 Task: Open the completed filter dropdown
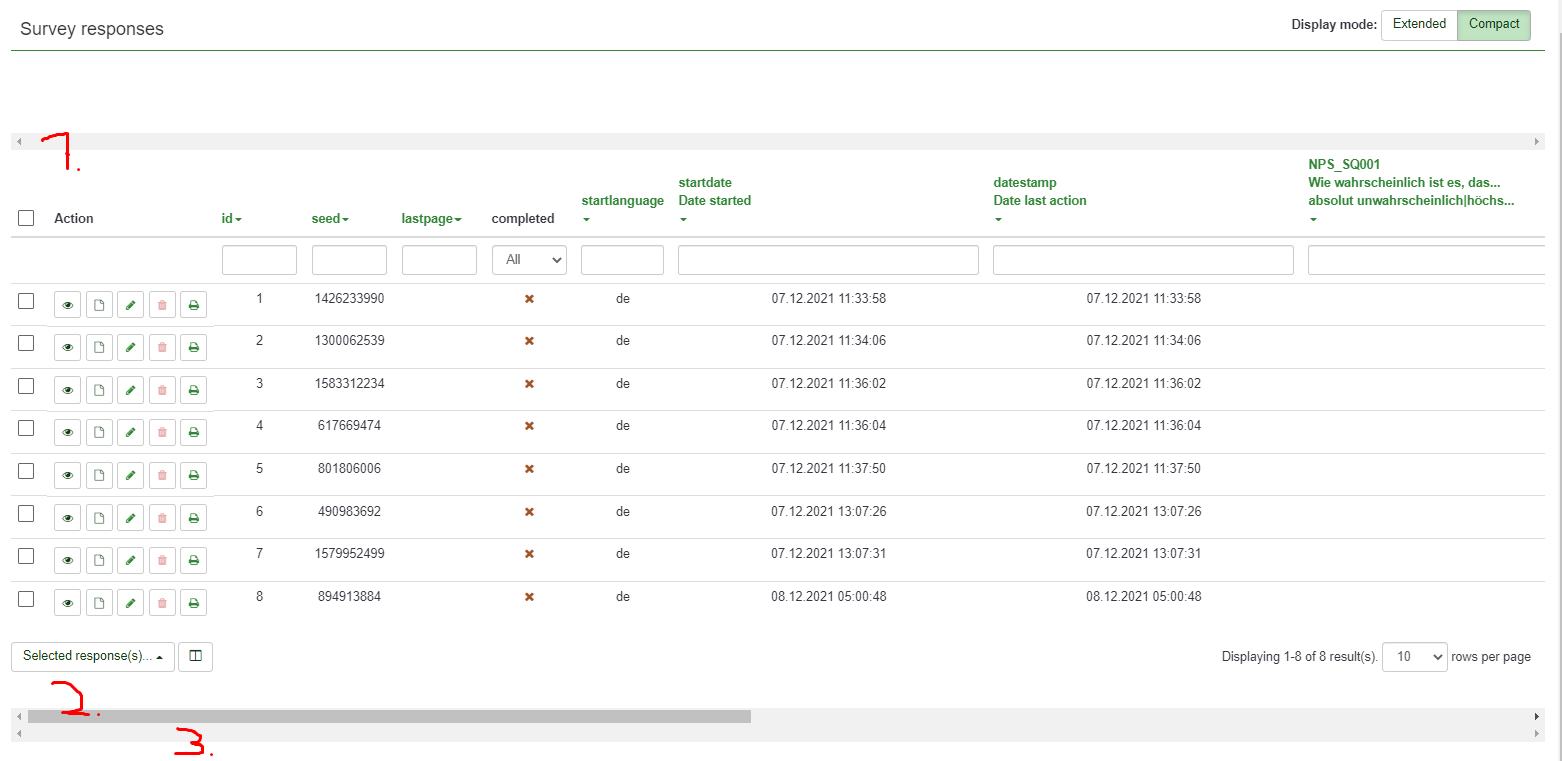coord(529,260)
